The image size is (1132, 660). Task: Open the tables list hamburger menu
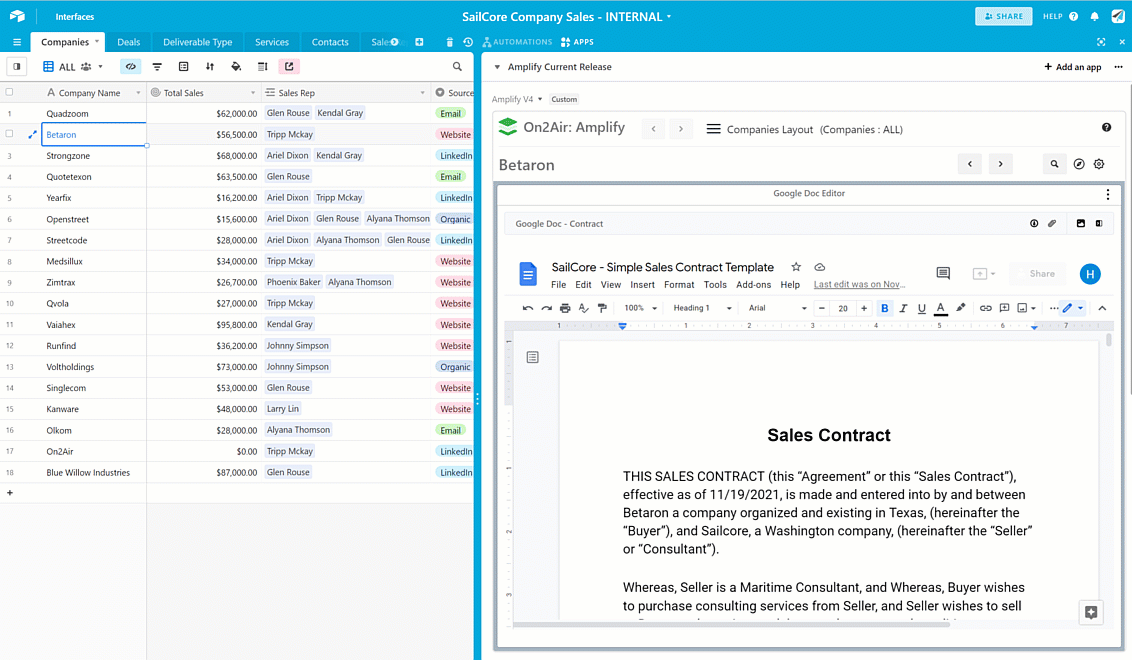tap(17, 42)
